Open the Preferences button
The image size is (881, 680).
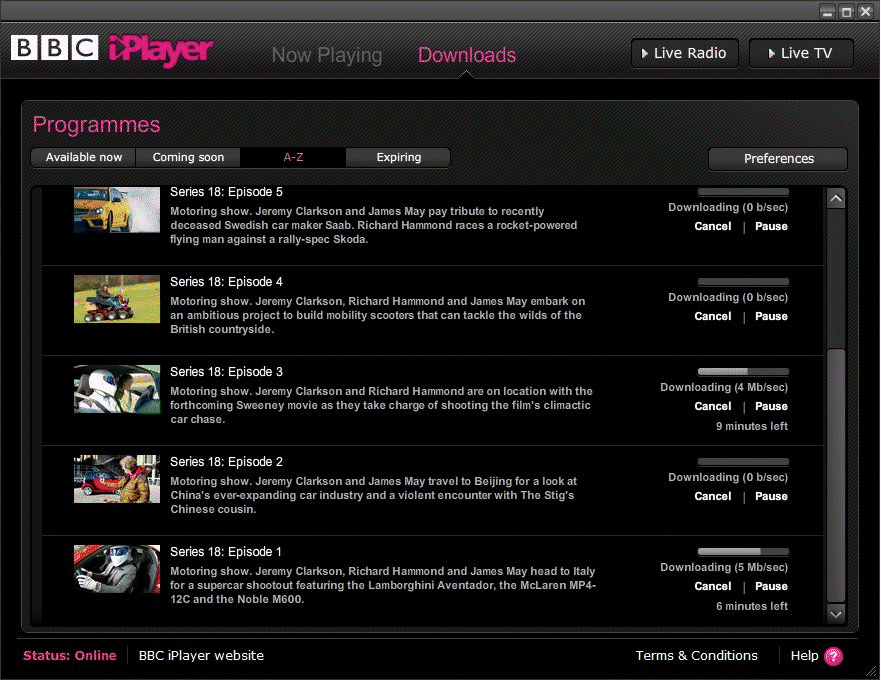(778, 159)
